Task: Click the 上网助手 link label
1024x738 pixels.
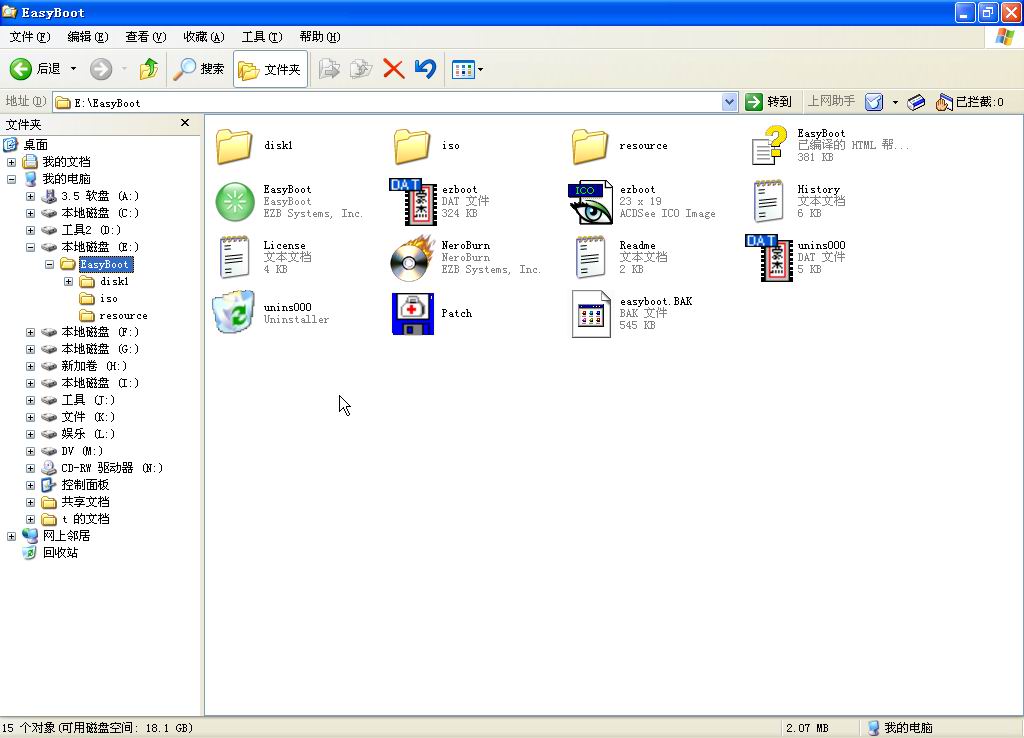Action: pos(831,101)
